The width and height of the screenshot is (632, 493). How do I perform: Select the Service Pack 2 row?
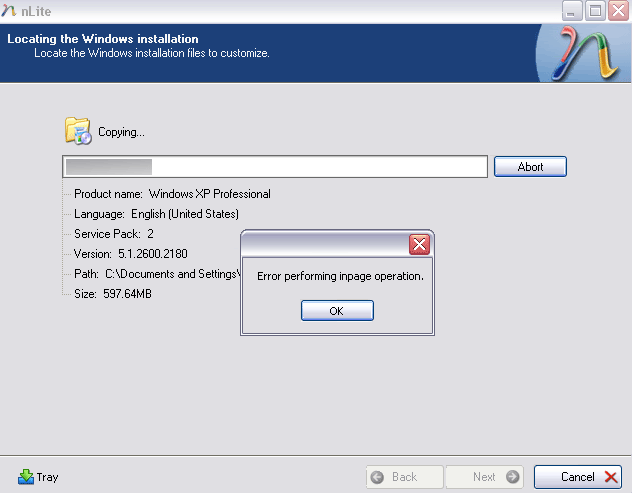click(114, 234)
